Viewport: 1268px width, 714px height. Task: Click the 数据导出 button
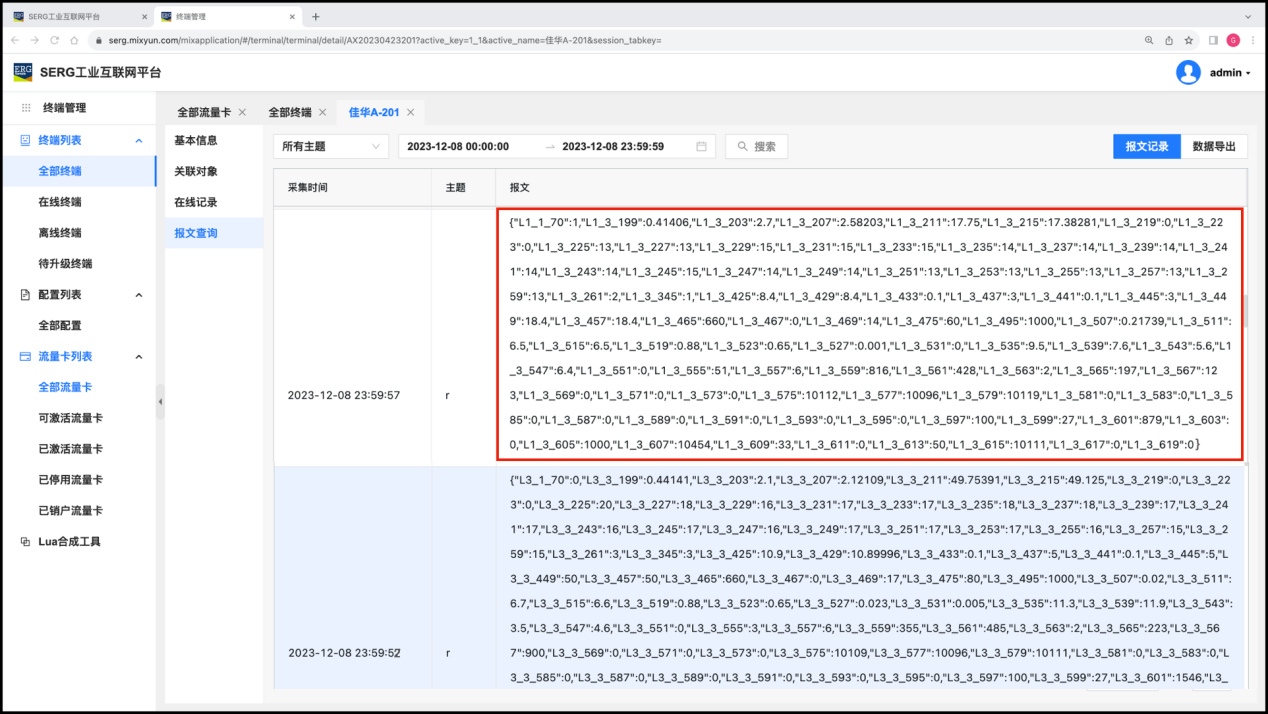pyautogui.click(x=1214, y=146)
